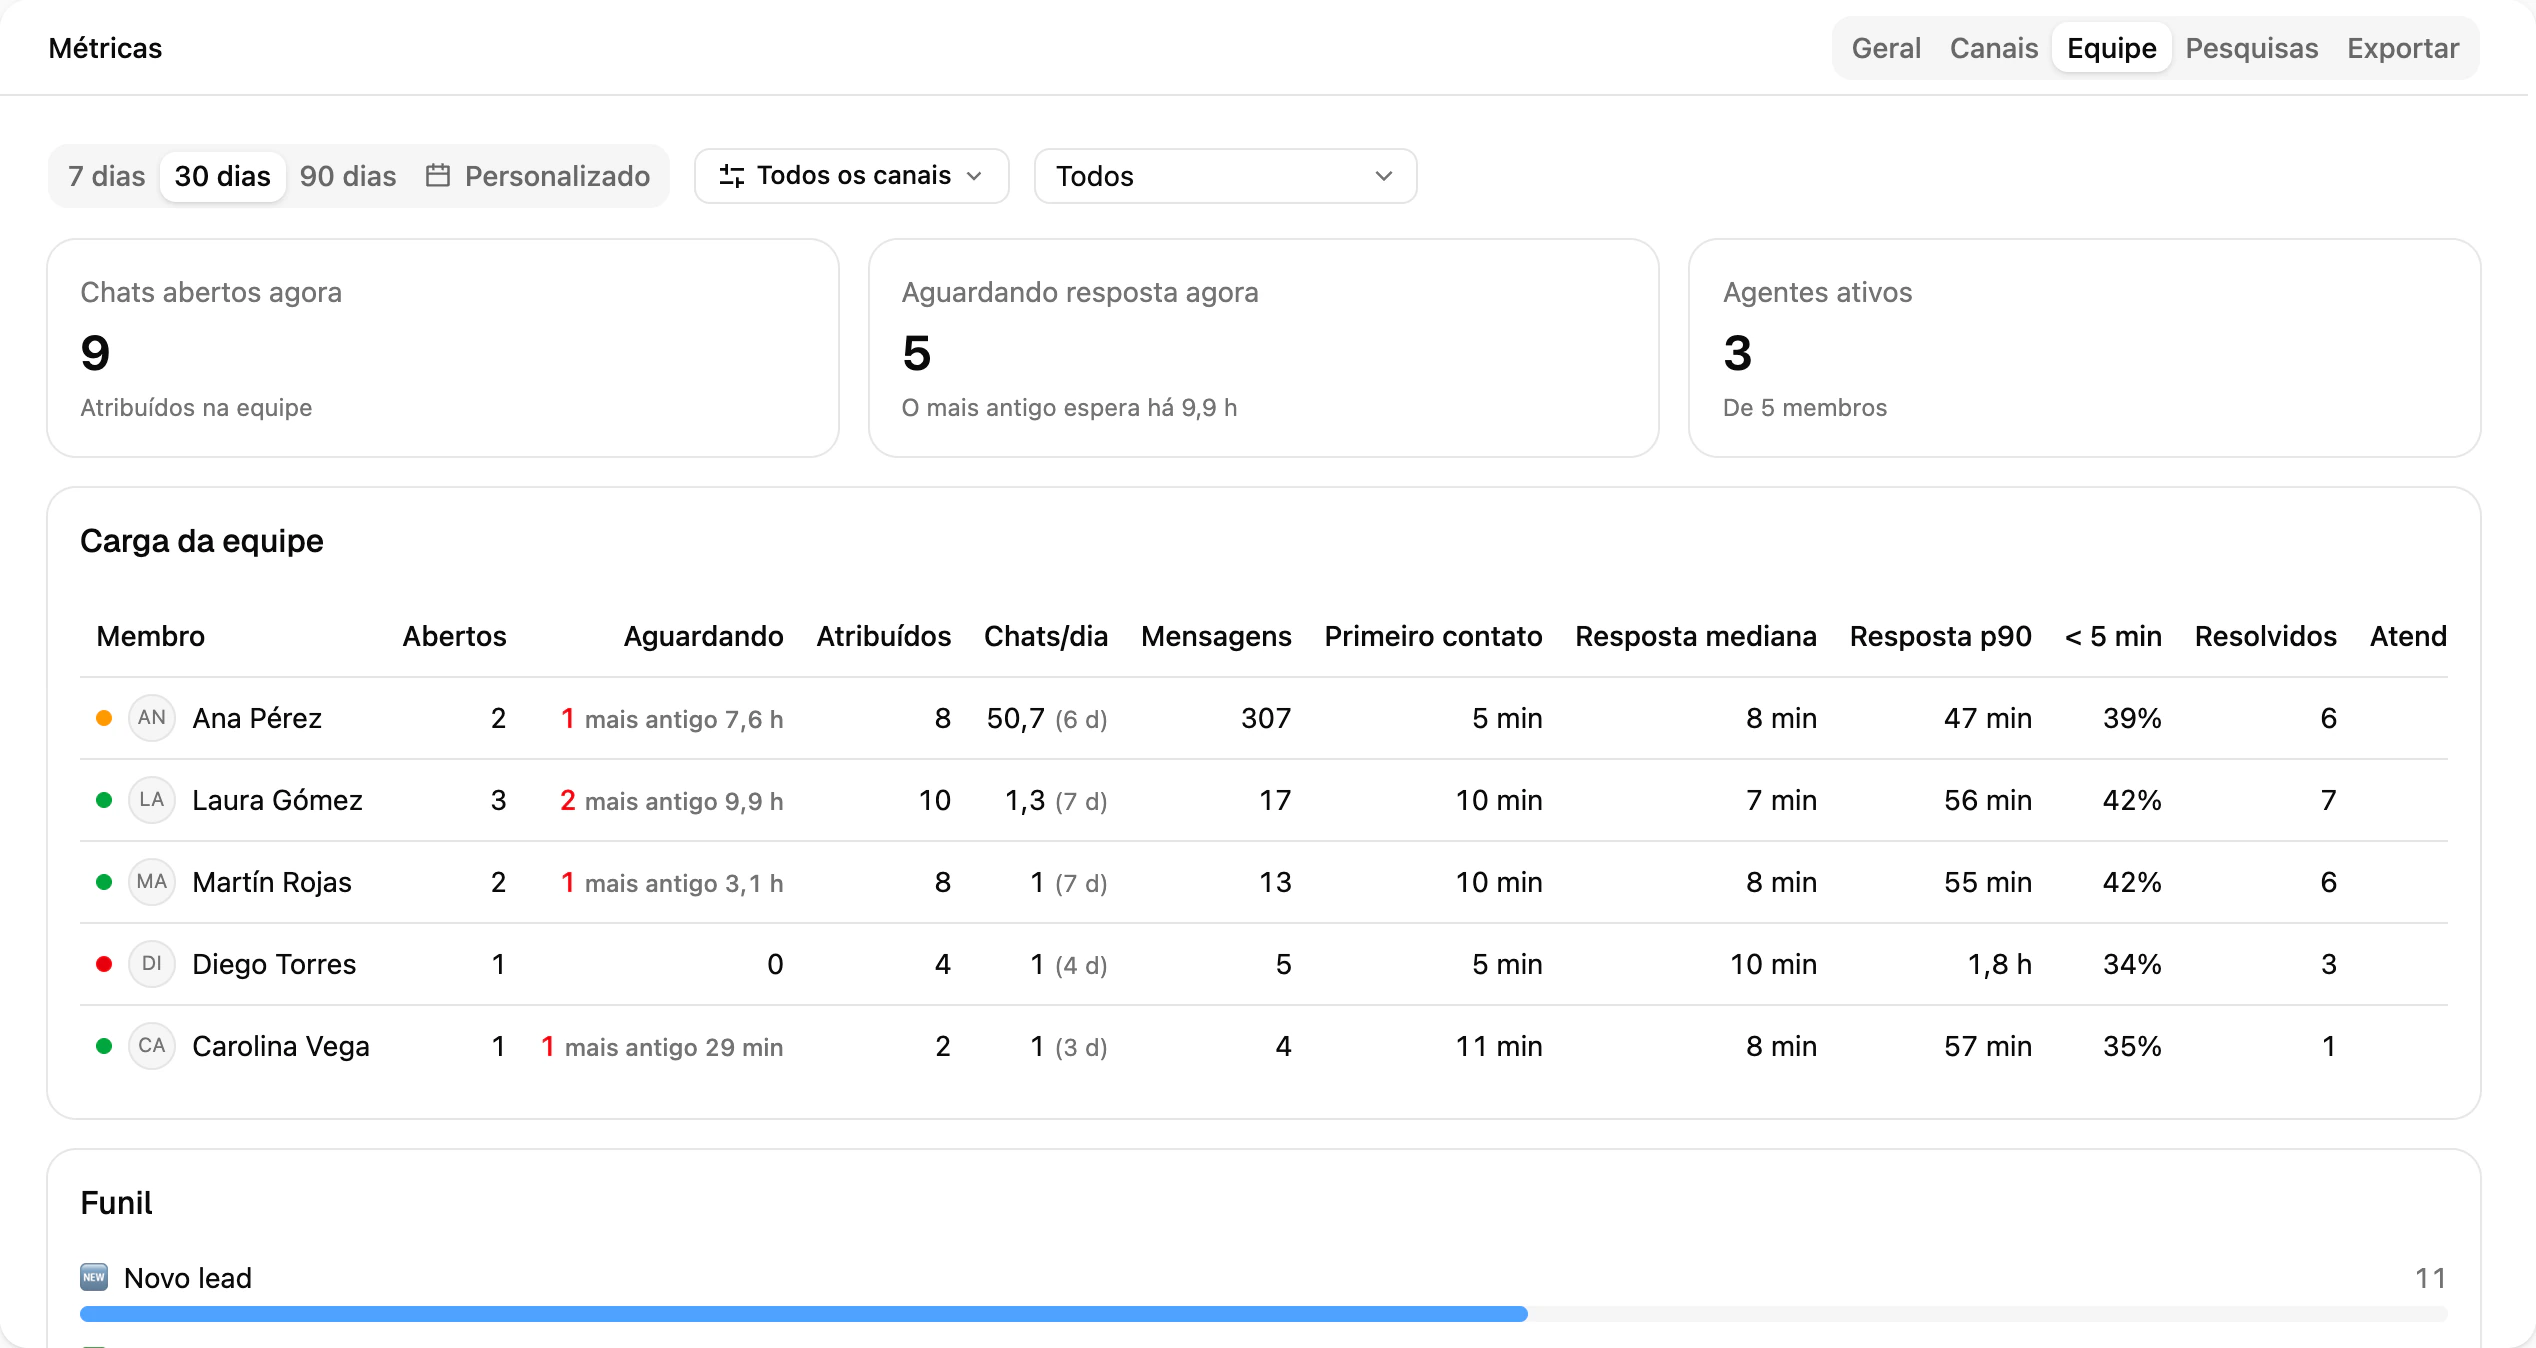Click the DI avatar of Diego Torres
The height and width of the screenshot is (1348, 2536).
click(x=152, y=963)
